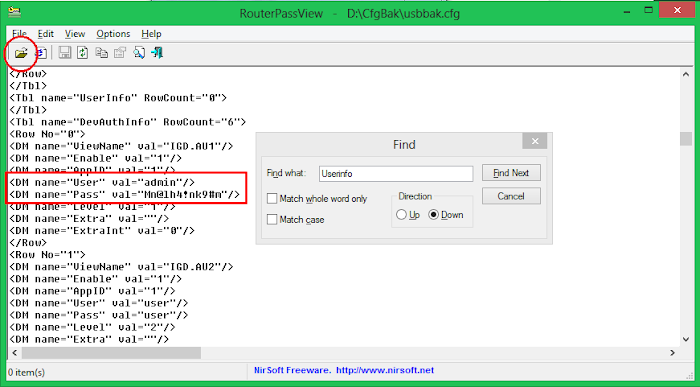Image resolution: width=700 pixels, height=387 pixels.
Task: Click the Tbl name="UserInfo" RowCount line
Action: coord(118,98)
